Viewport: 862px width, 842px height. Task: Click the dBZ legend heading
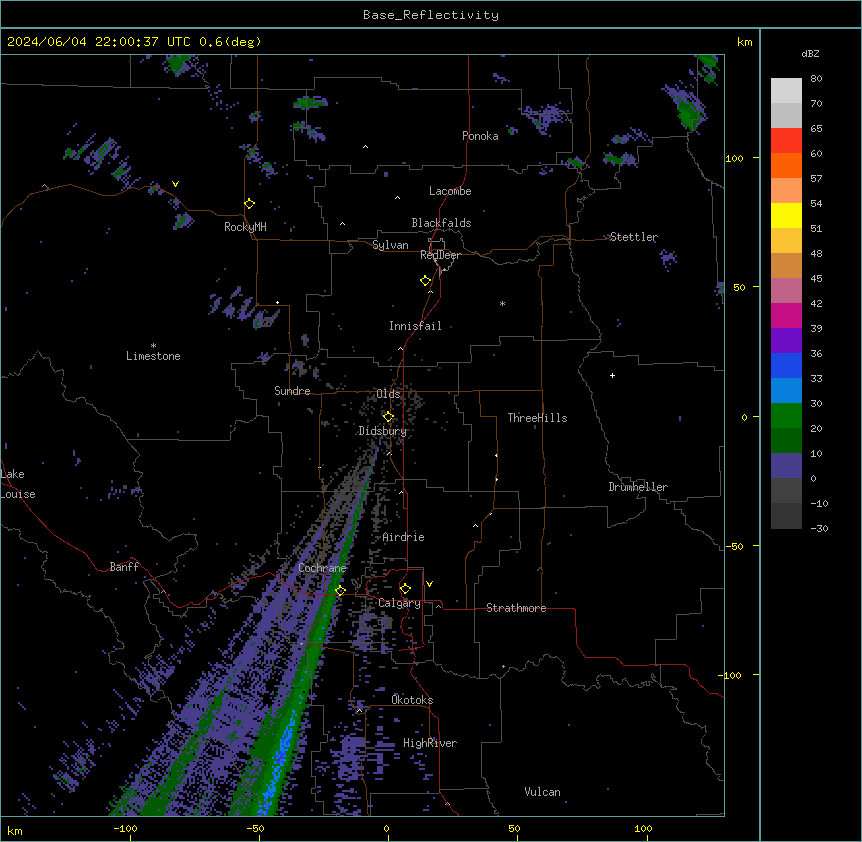[810, 54]
